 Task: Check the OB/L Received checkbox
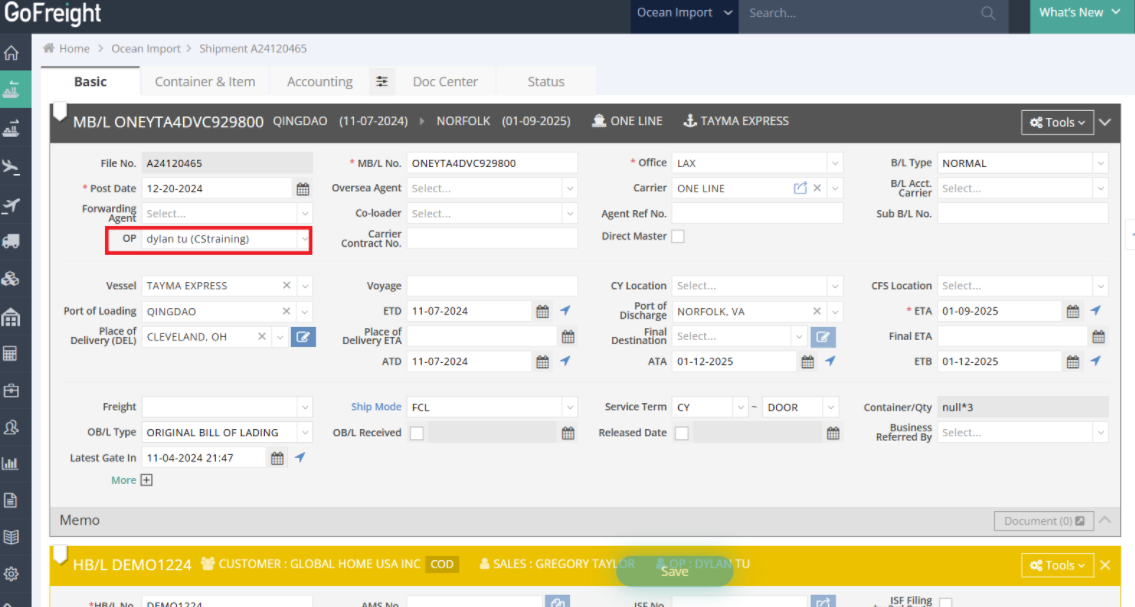[x=417, y=433]
